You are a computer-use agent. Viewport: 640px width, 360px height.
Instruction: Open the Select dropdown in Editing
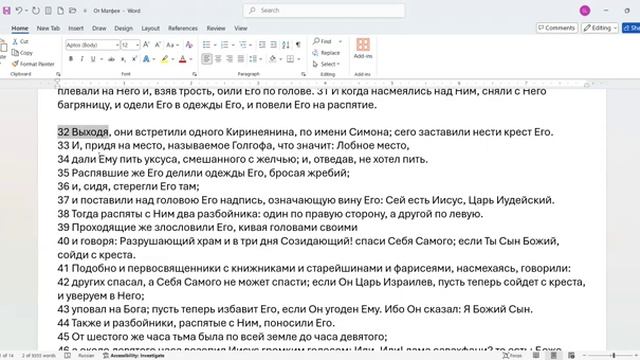(x=326, y=64)
